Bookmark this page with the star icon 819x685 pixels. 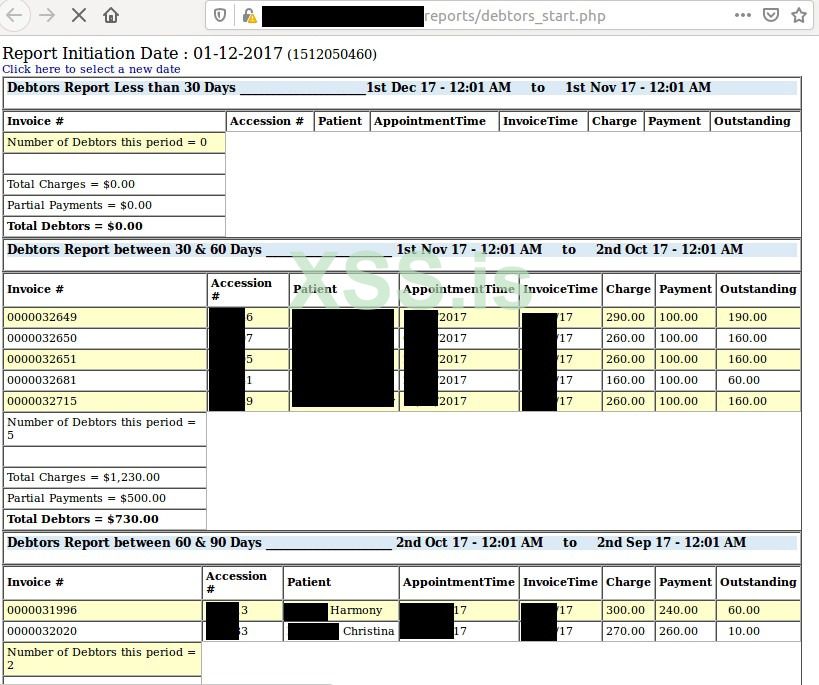pyautogui.click(x=799, y=15)
